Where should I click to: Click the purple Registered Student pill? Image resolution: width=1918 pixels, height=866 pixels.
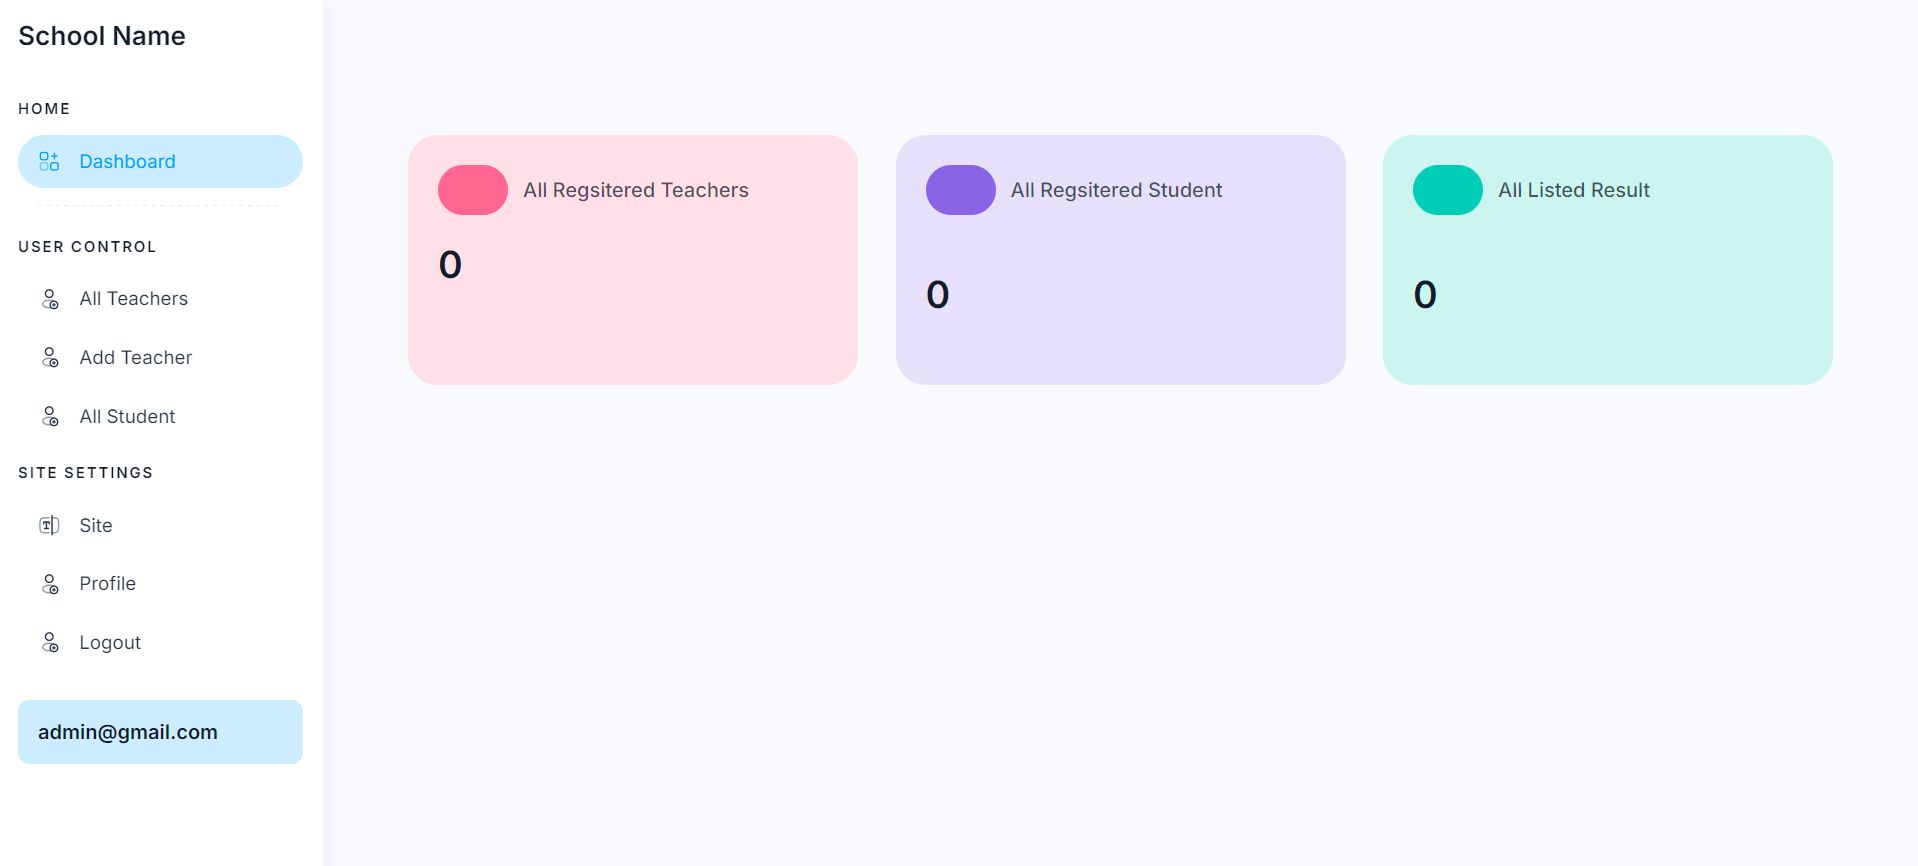tap(960, 190)
